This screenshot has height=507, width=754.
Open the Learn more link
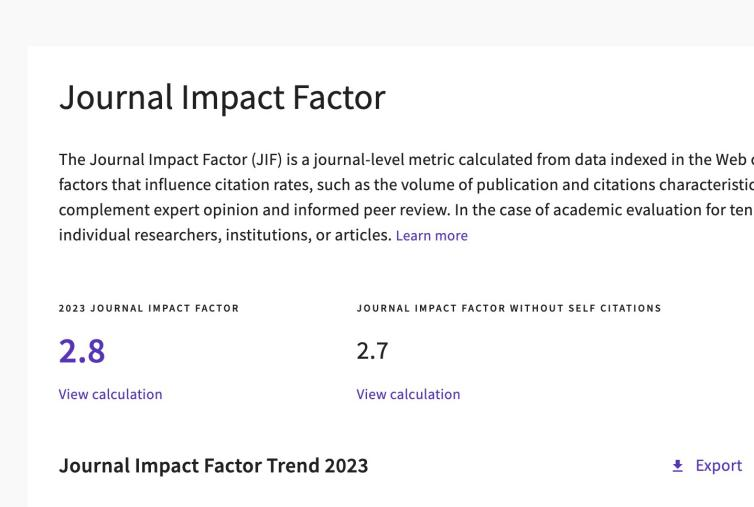click(x=431, y=236)
